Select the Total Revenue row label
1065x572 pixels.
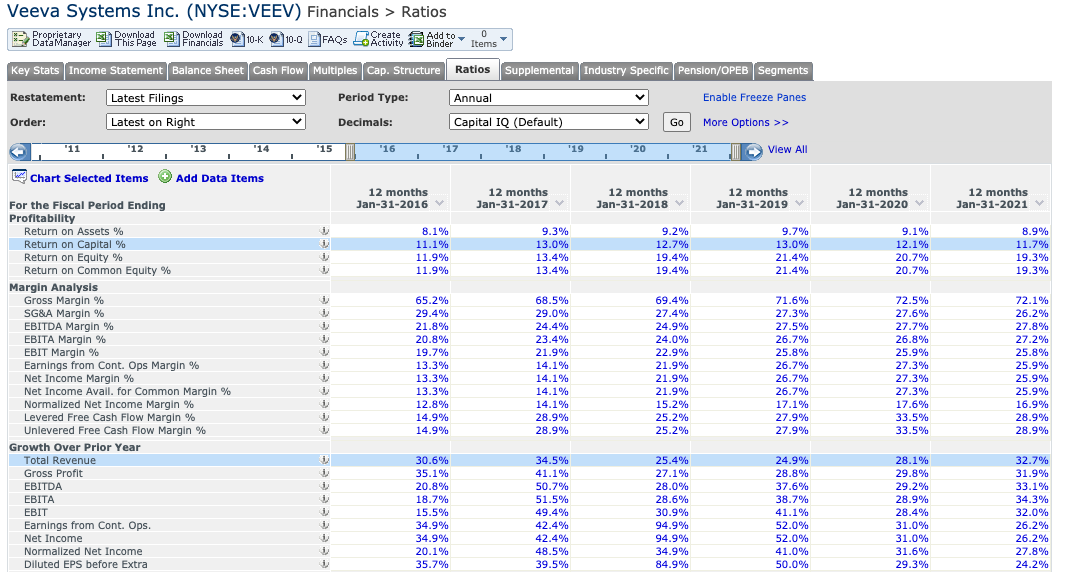point(60,461)
